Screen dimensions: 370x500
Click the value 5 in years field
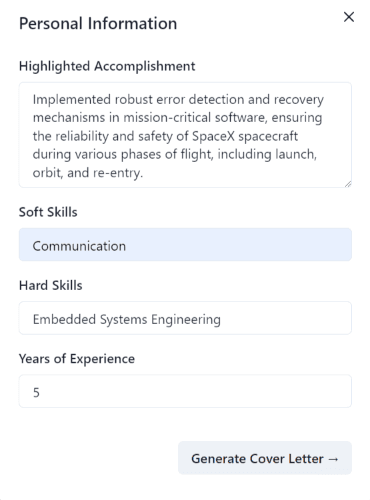36,393
